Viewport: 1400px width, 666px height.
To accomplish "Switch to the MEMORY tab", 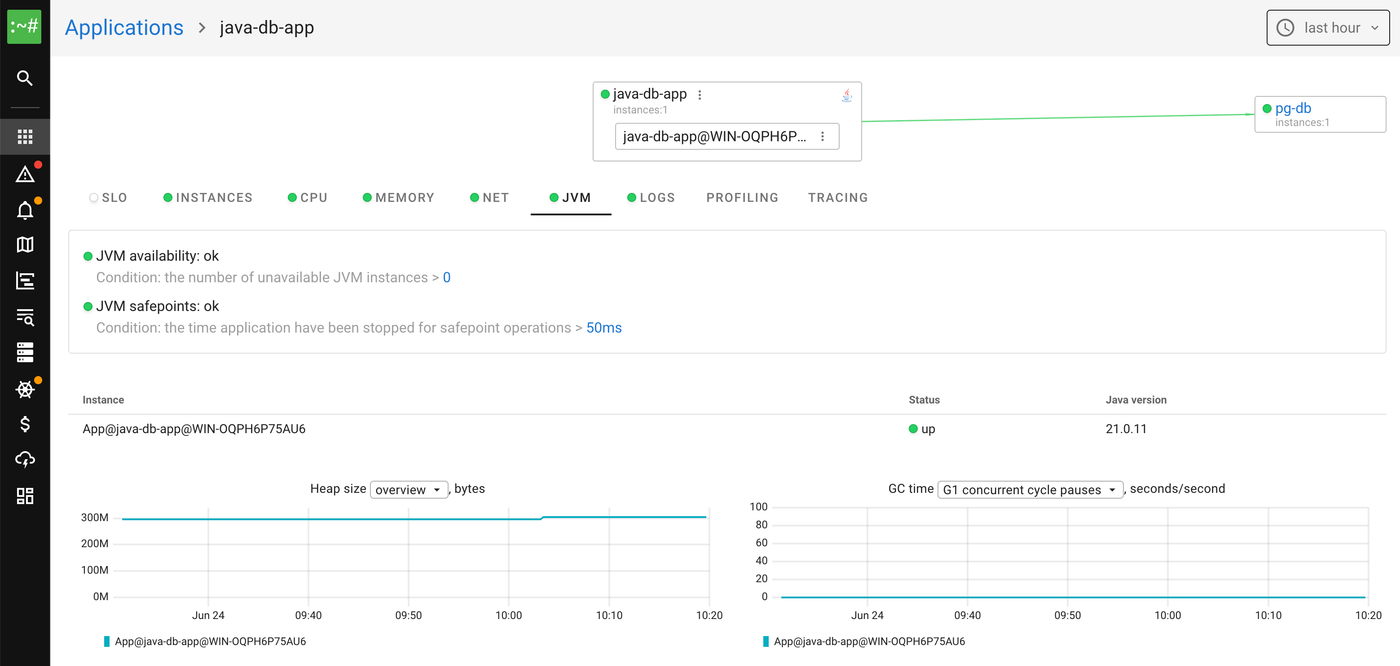I will [x=399, y=198].
